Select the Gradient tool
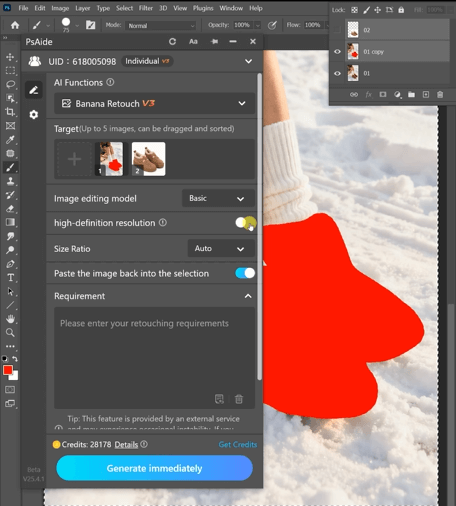456x506 pixels. (x=10, y=222)
